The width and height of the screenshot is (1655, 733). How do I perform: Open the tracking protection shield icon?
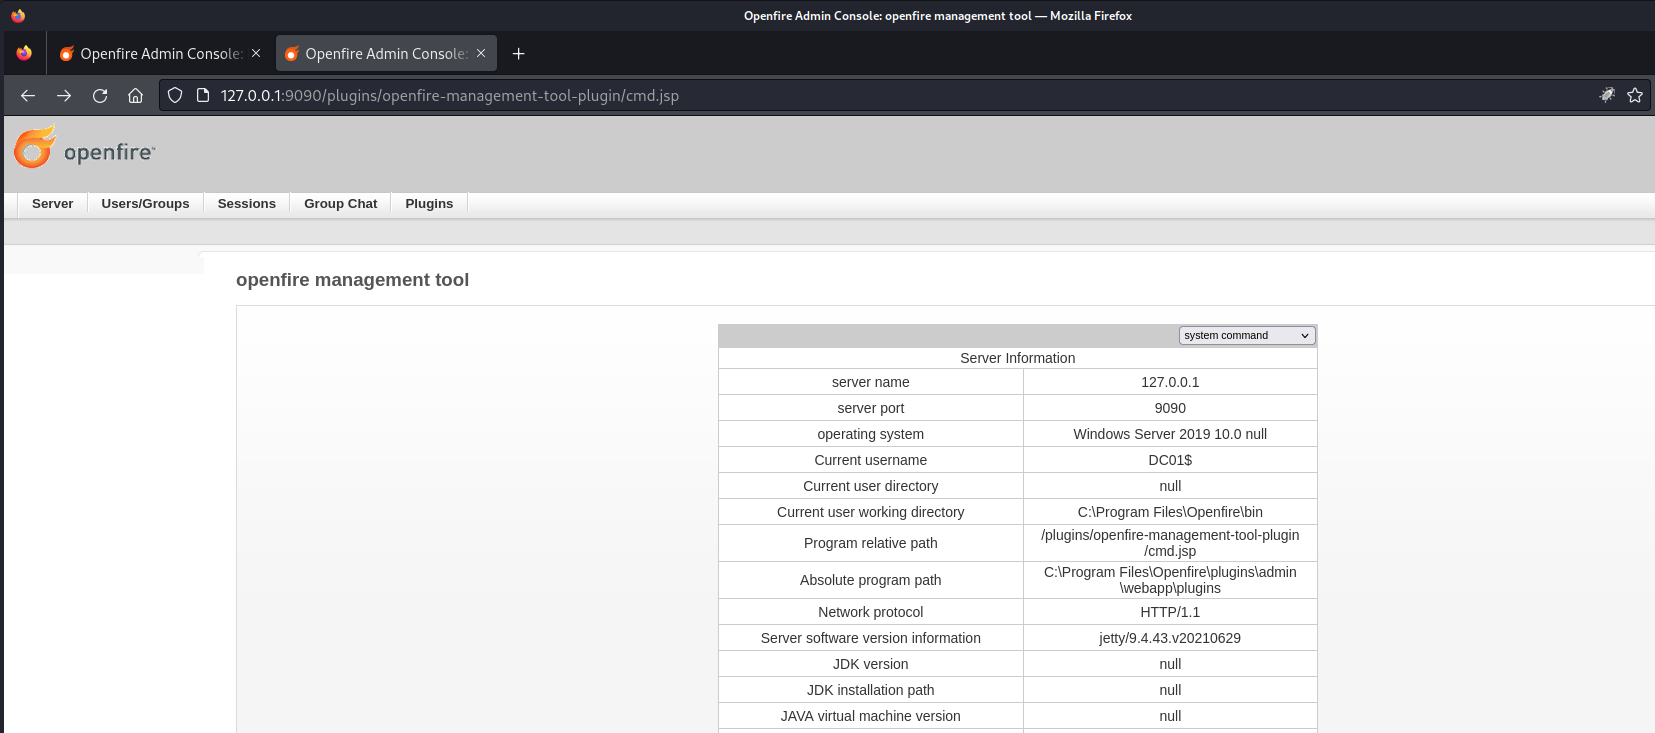point(175,96)
